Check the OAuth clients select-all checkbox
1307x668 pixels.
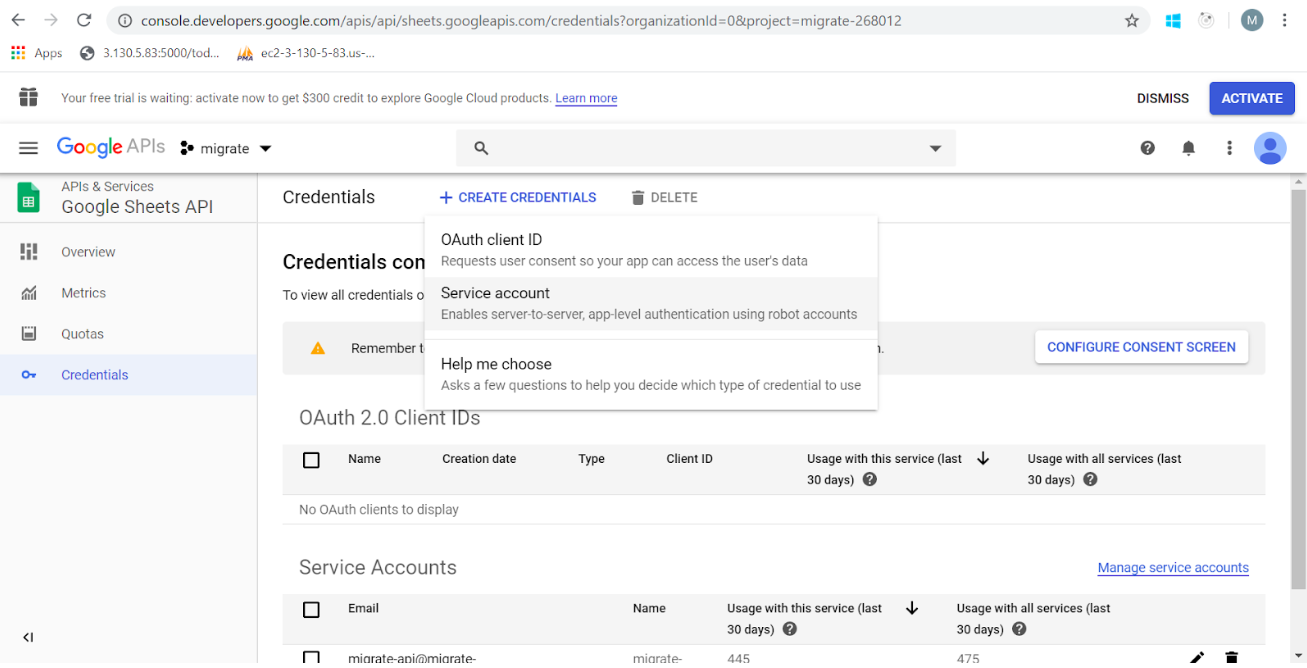coord(311,460)
